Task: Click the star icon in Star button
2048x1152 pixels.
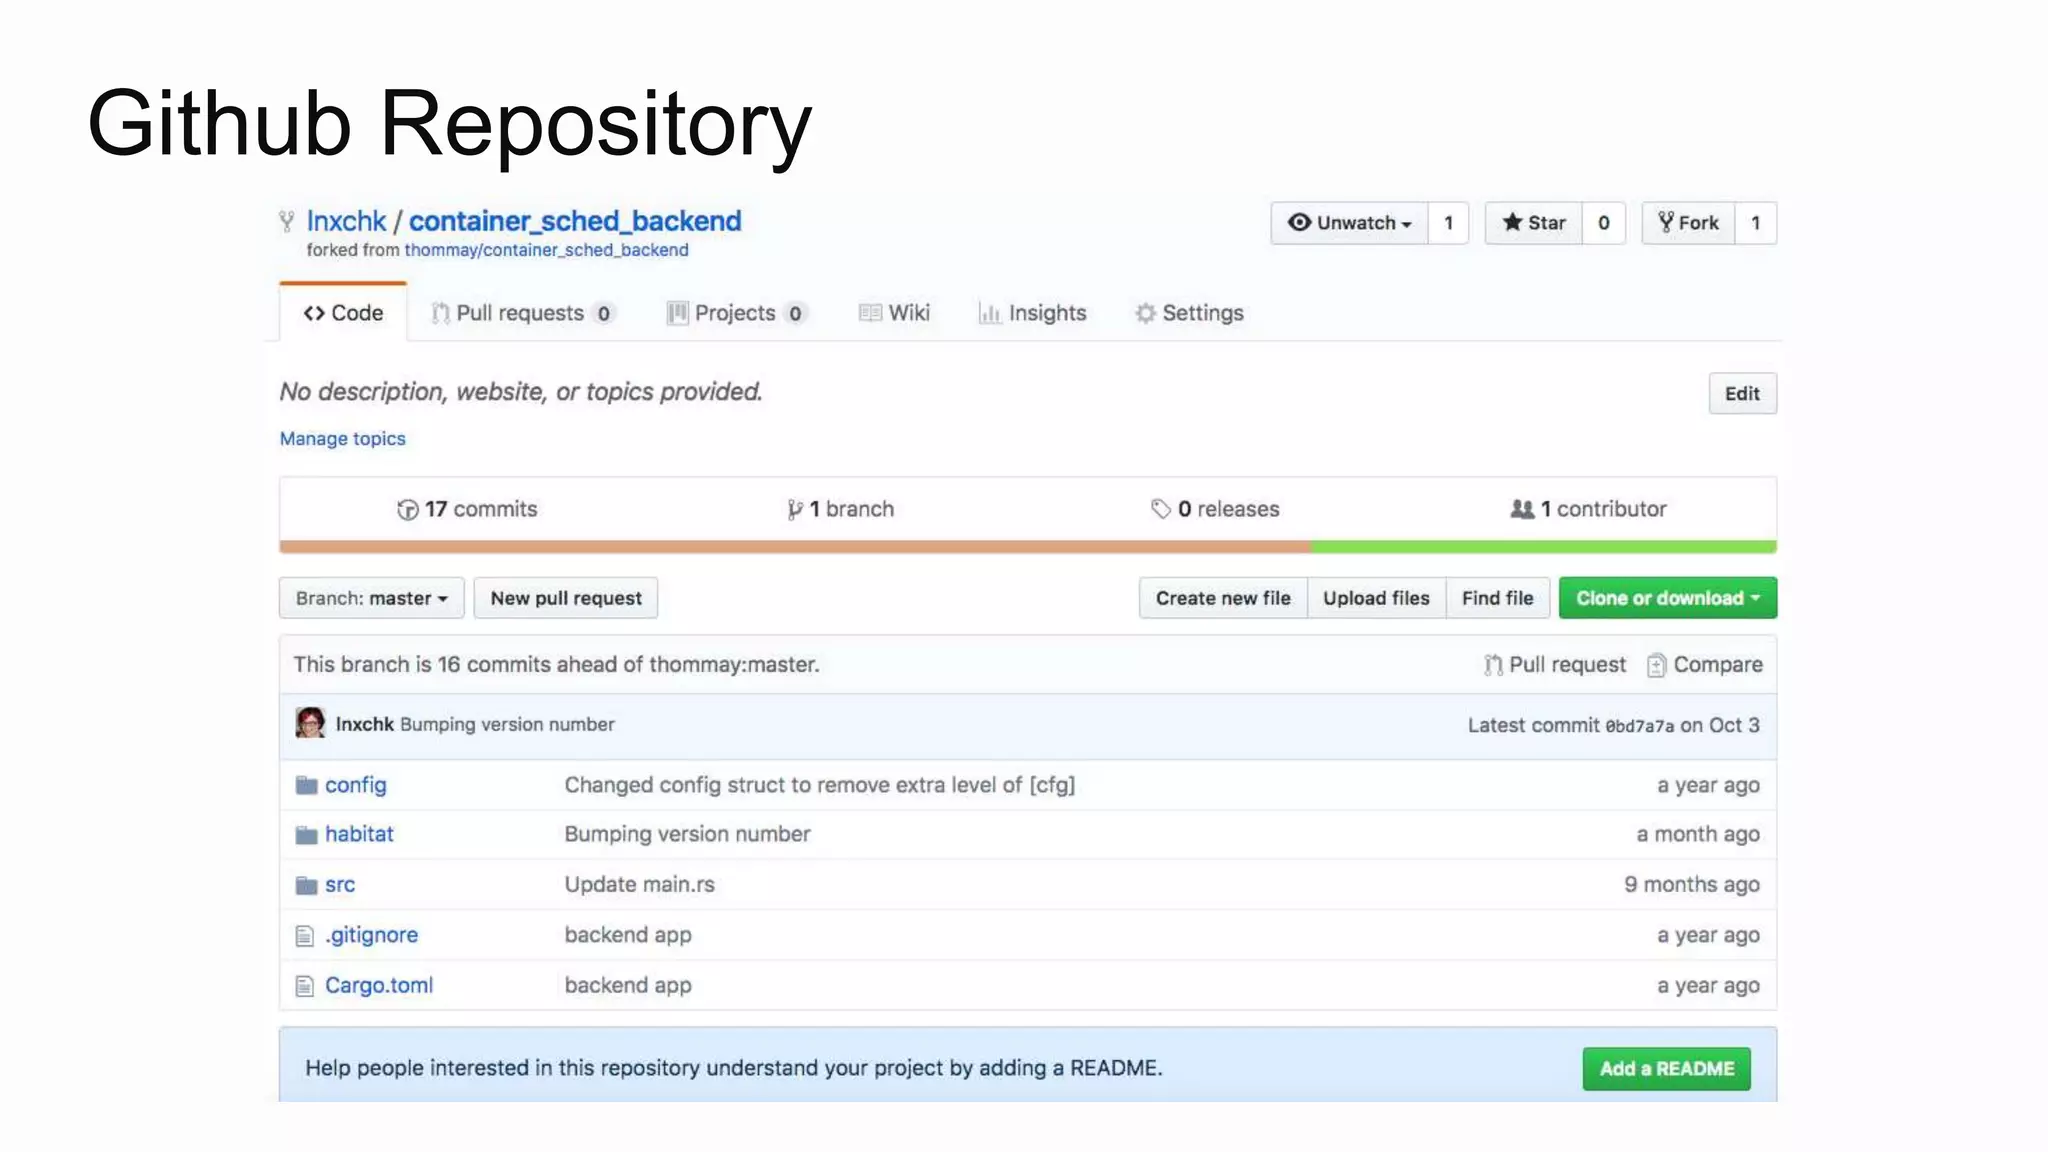Action: (x=1512, y=222)
